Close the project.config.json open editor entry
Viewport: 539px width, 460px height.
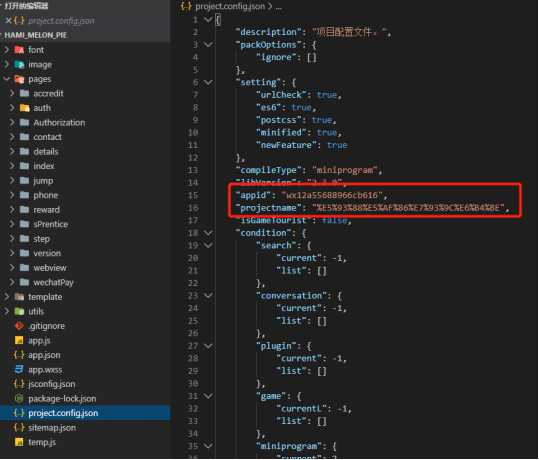point(8,21)
